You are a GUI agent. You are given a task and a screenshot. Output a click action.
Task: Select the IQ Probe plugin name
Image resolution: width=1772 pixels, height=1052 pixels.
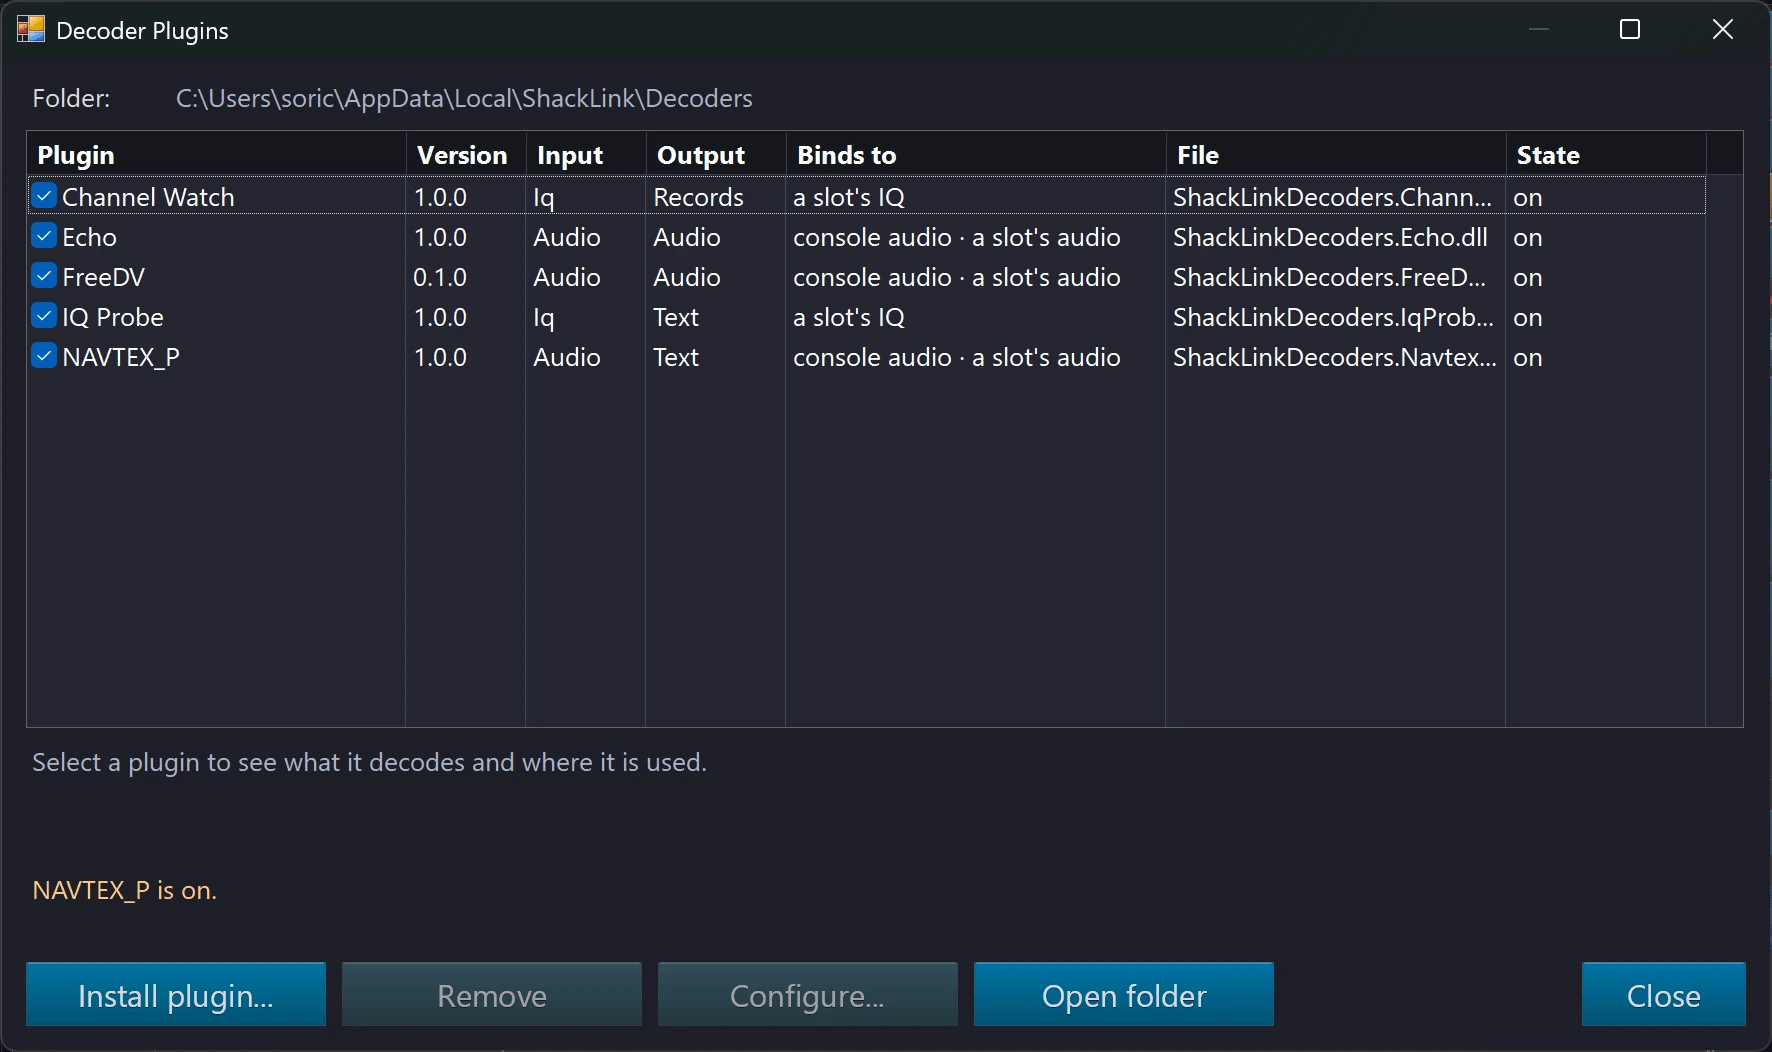[113, 317]
